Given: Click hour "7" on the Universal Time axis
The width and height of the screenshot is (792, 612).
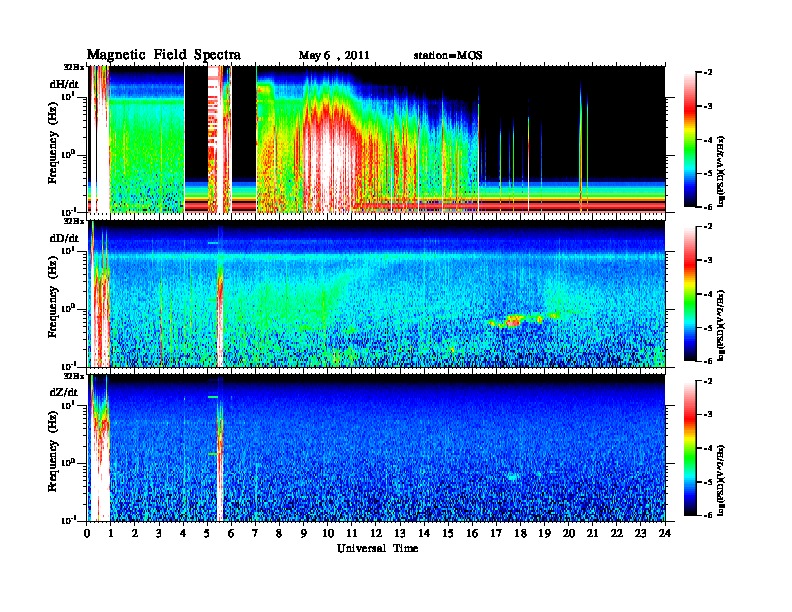Looking at the screenshot, I should 256,534.
